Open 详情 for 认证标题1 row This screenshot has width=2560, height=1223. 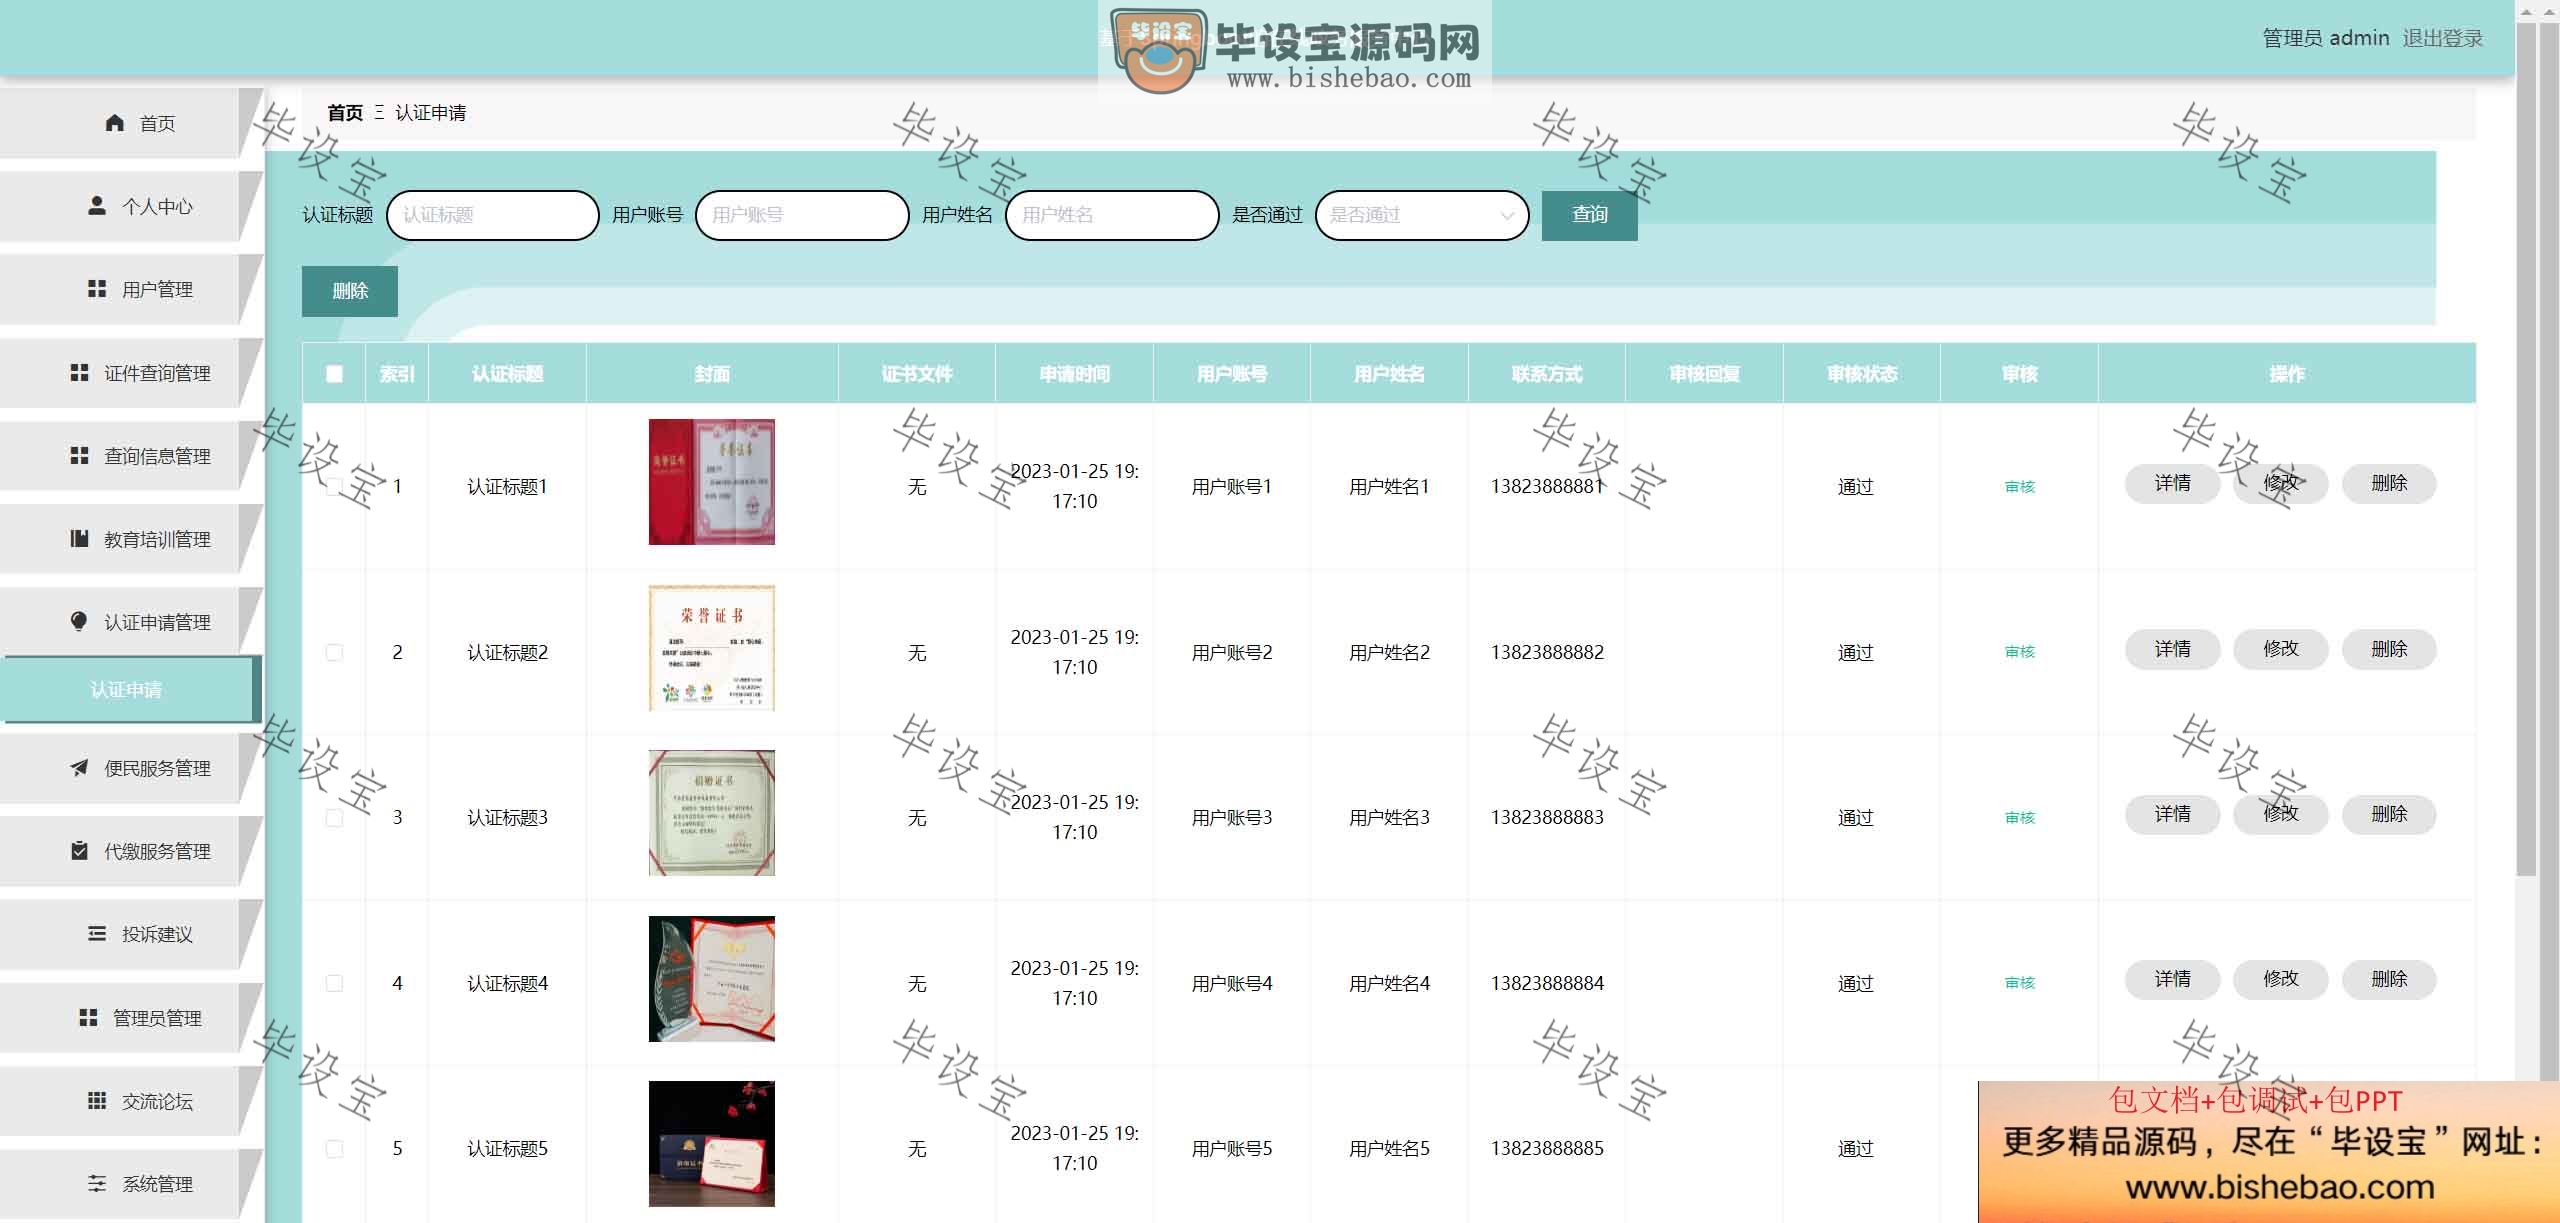click(2172, 484)
